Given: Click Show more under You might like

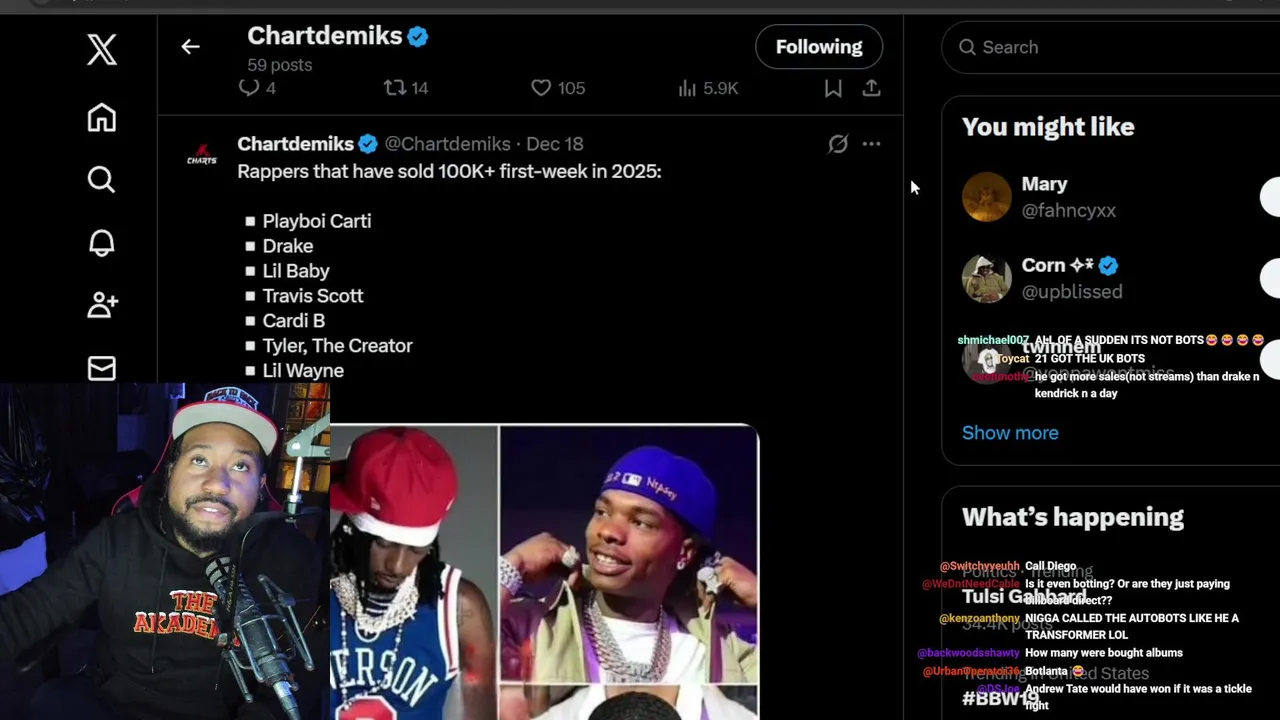Looking at the screenshot, I should pos(1010,433).
